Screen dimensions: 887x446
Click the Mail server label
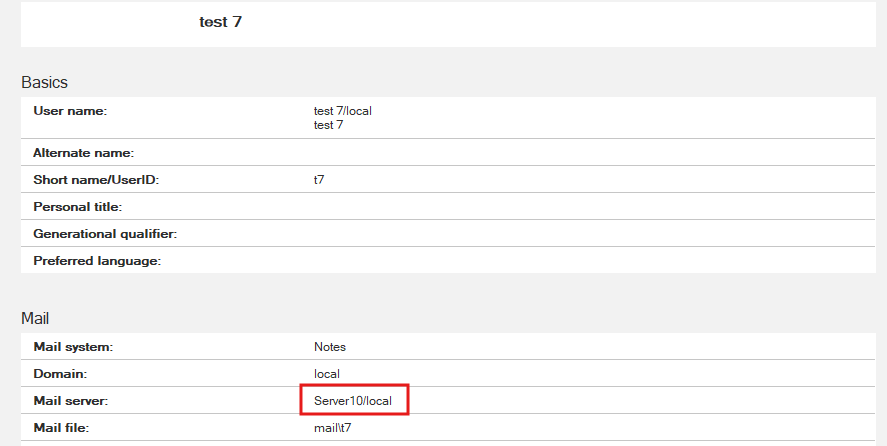tap(71, 401)
